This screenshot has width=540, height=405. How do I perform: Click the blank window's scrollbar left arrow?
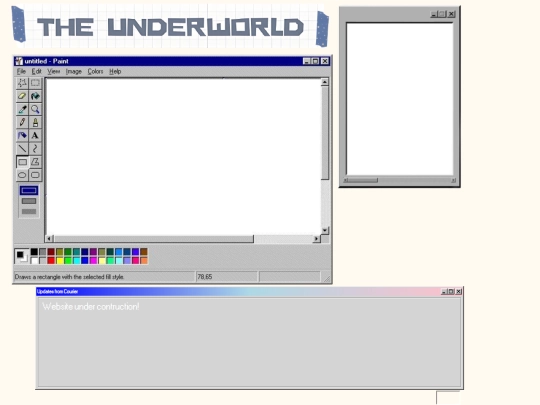pyautogui.click(x=346, y=180)
